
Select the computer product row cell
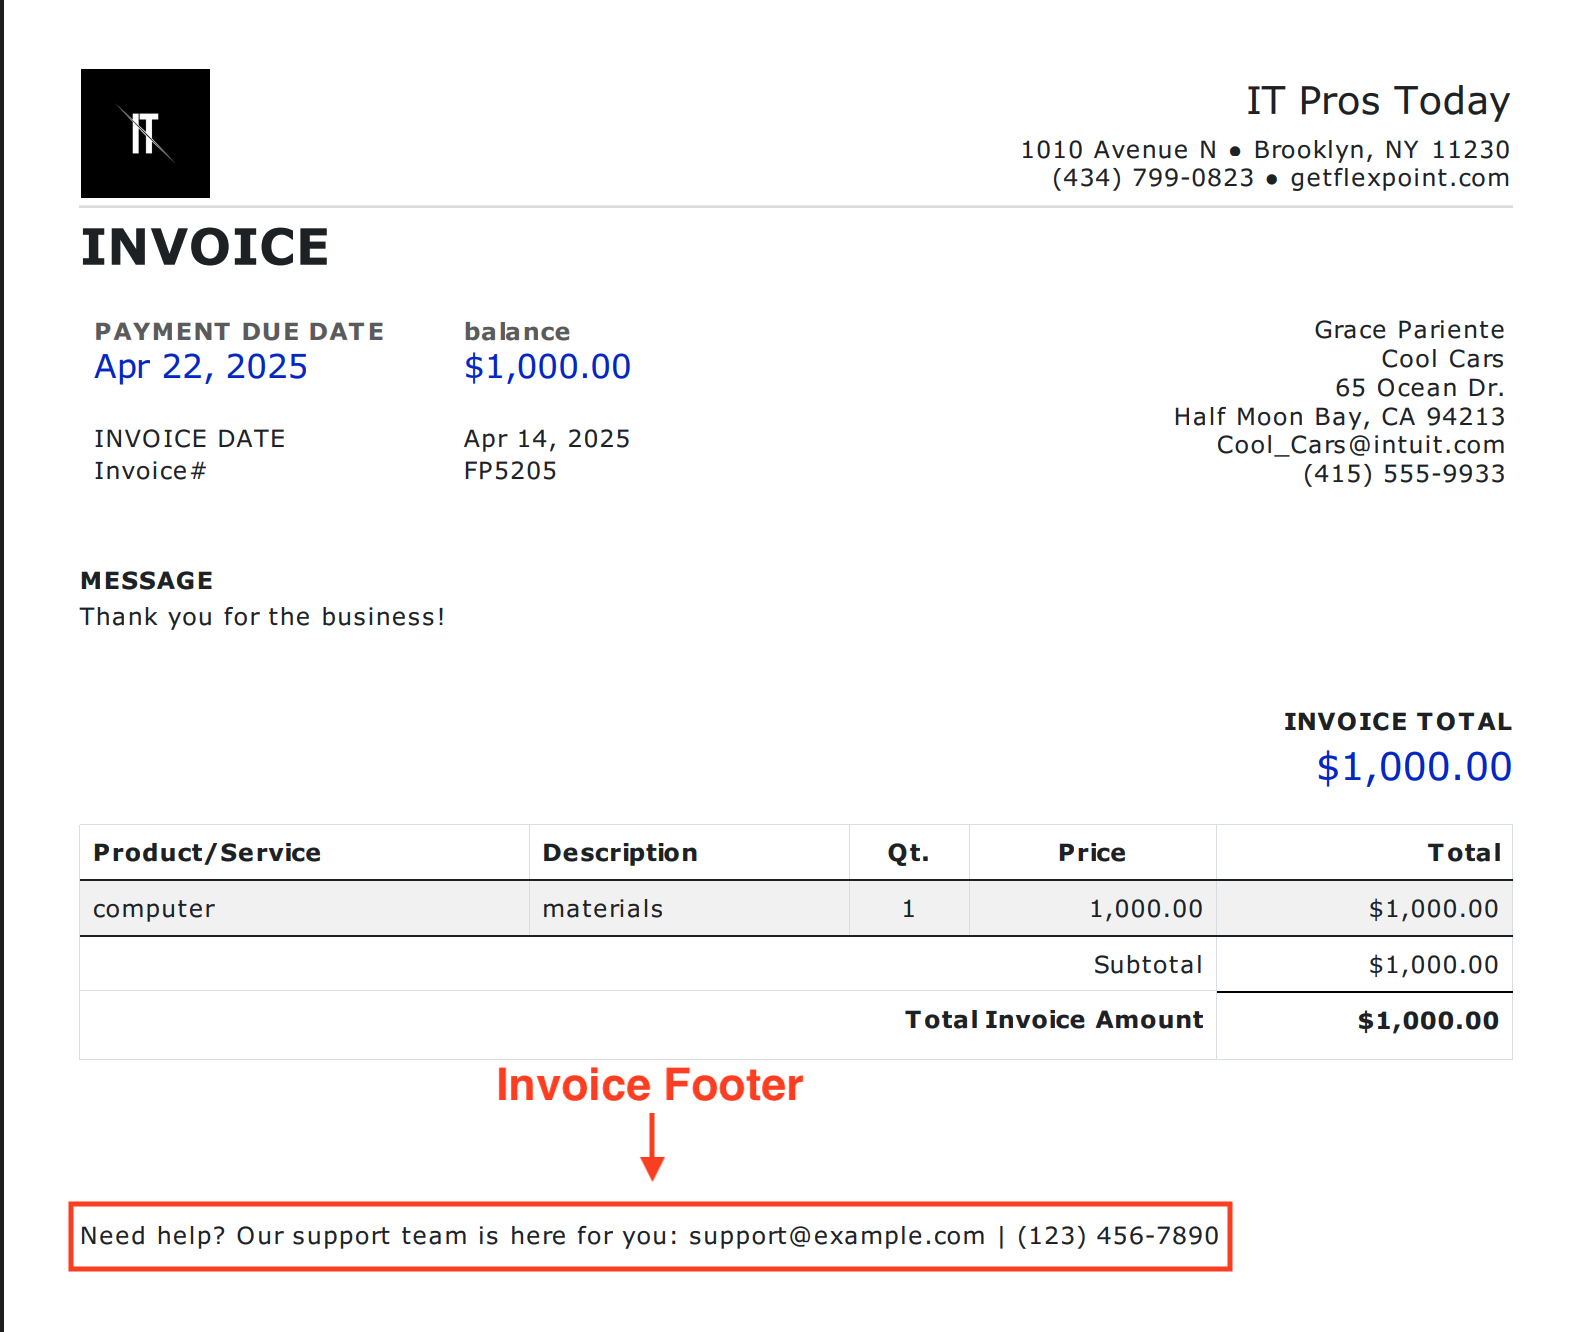[154, 909]
